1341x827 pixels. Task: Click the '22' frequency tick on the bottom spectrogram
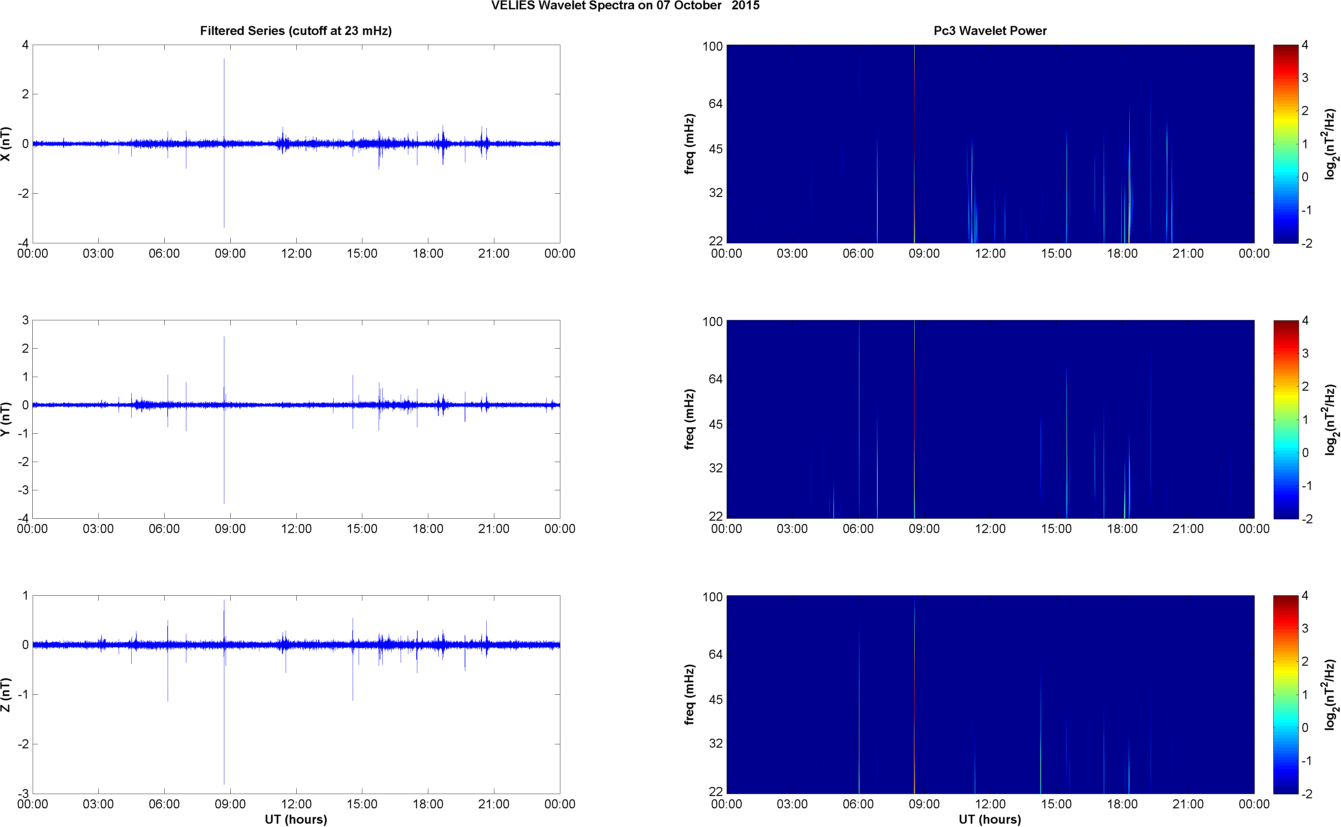(x=715, y=792)
